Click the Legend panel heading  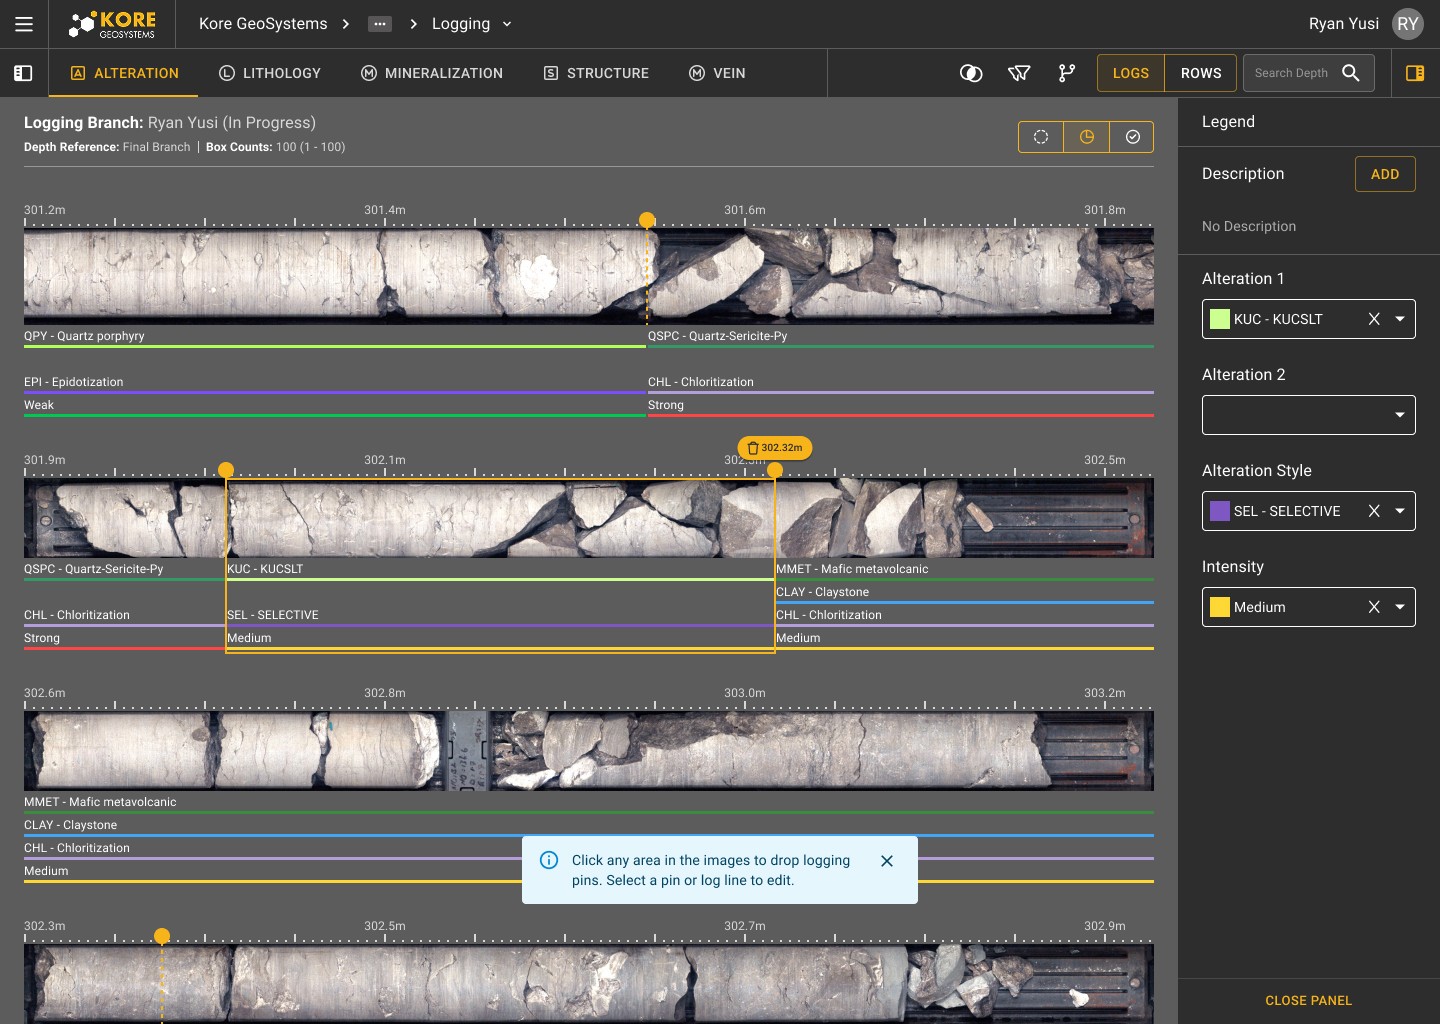1228,122
